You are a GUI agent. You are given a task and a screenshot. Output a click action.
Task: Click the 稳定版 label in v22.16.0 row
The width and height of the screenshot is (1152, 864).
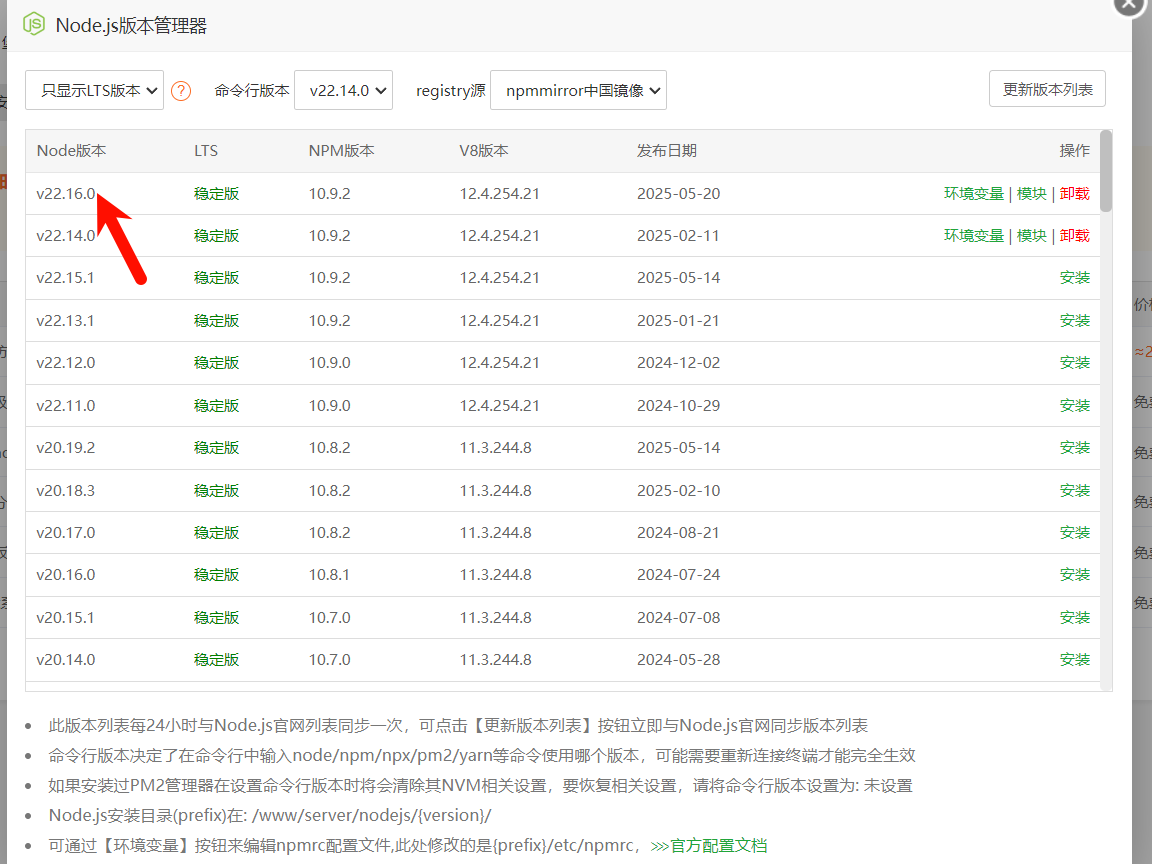(x=216, y=193)
